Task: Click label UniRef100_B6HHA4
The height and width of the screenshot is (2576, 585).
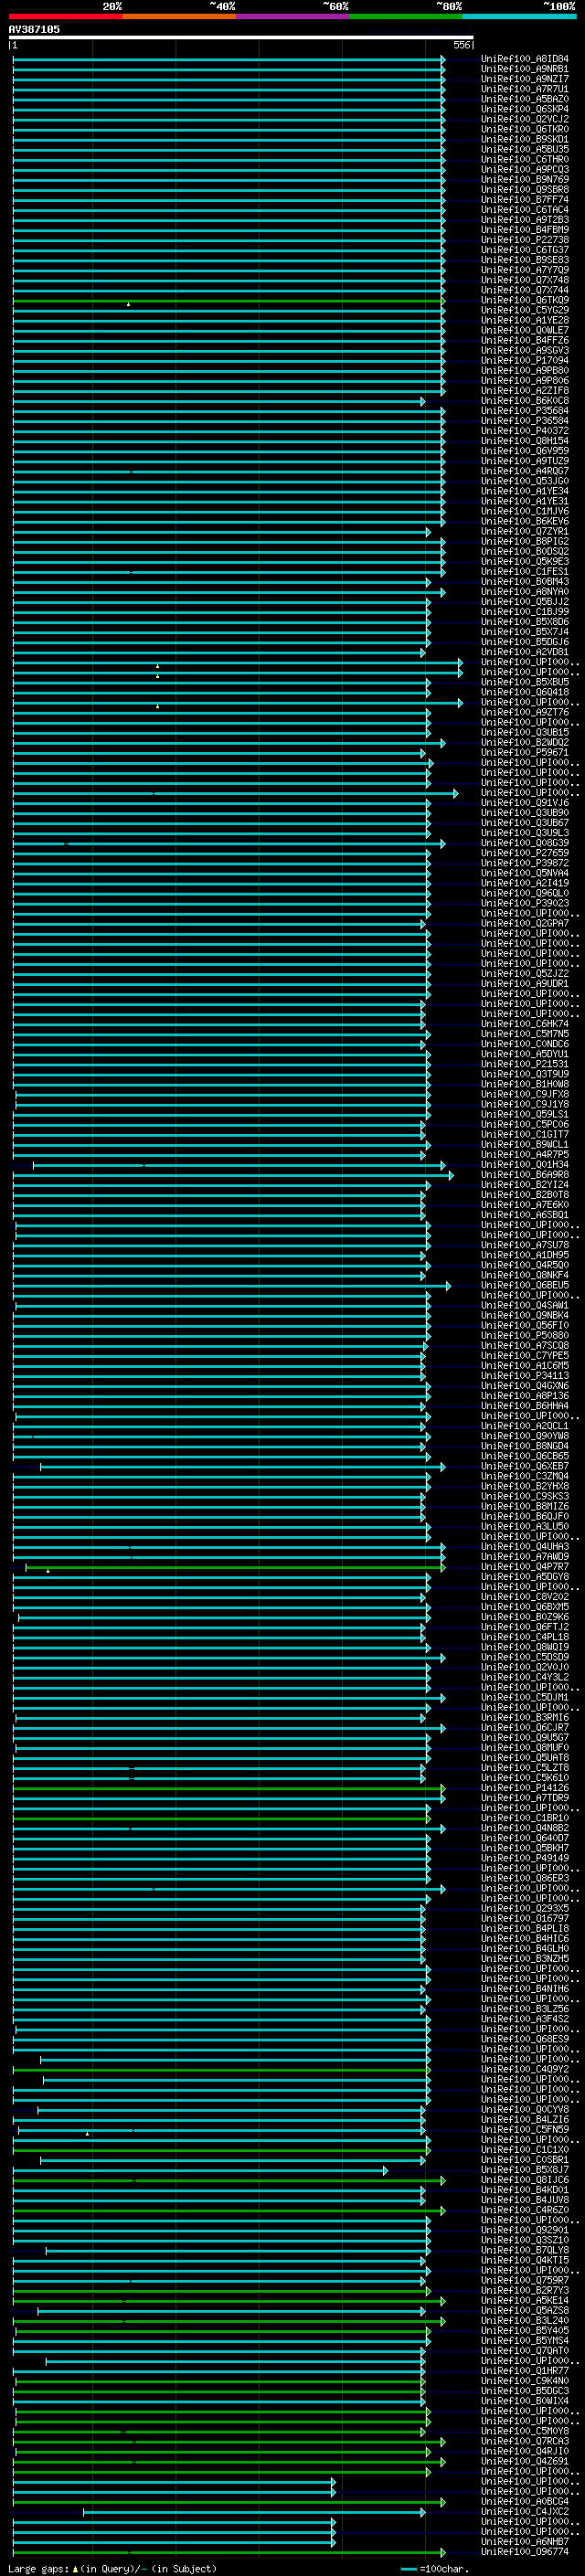Action: click(x=524, y=1406)
